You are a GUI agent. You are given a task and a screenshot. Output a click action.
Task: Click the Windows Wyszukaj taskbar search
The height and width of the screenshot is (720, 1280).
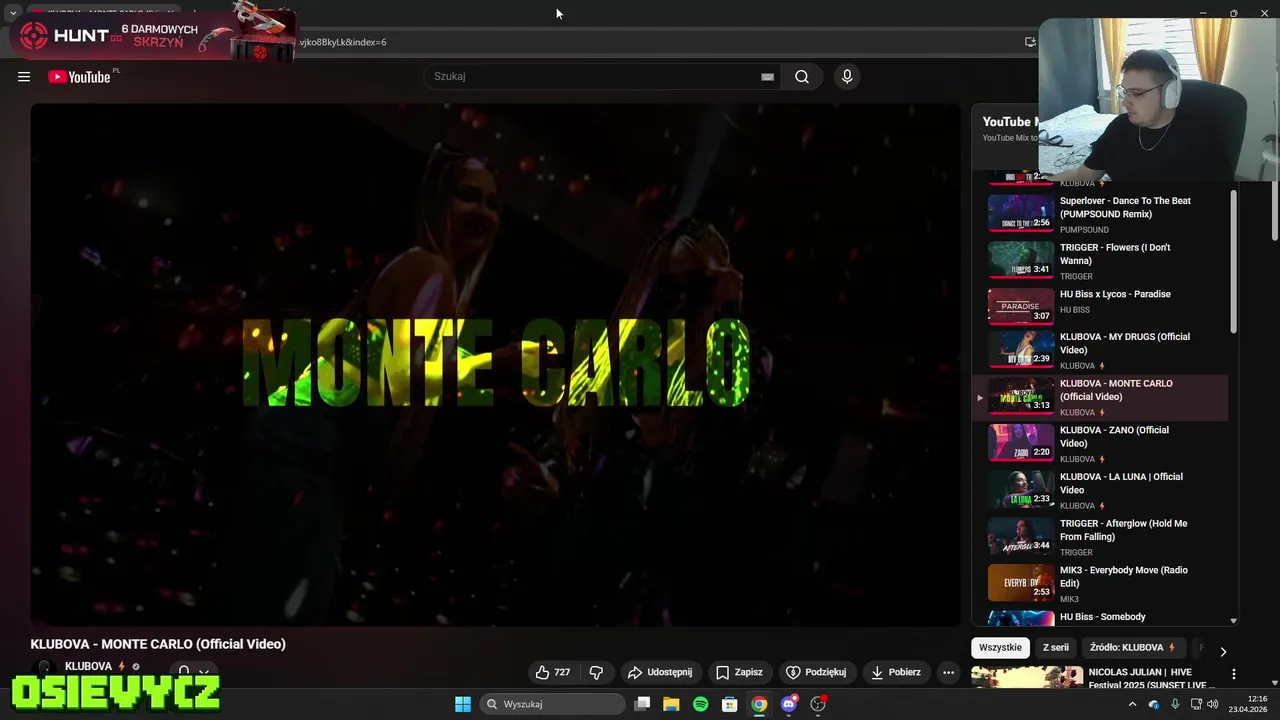pyautogui.click(x=552, y=704)
